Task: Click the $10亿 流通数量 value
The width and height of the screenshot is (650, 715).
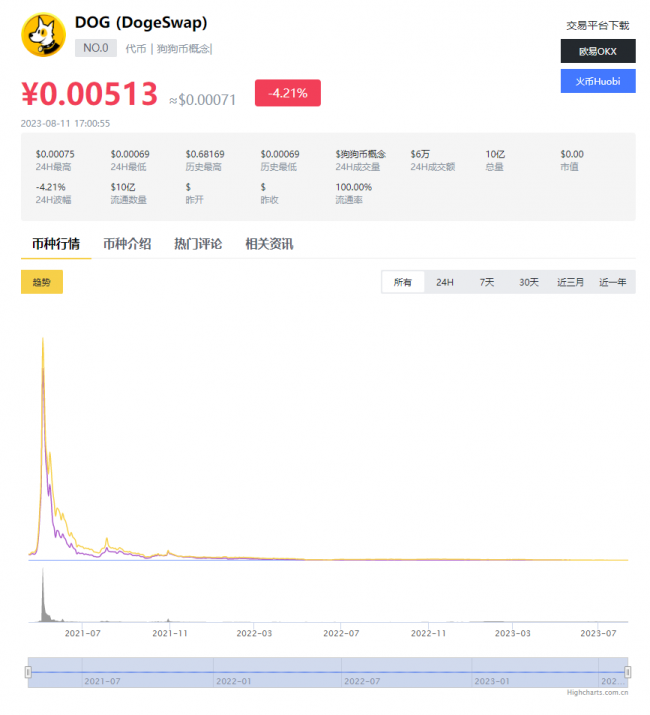Action: pyautogui.click(x=123, y=187)
